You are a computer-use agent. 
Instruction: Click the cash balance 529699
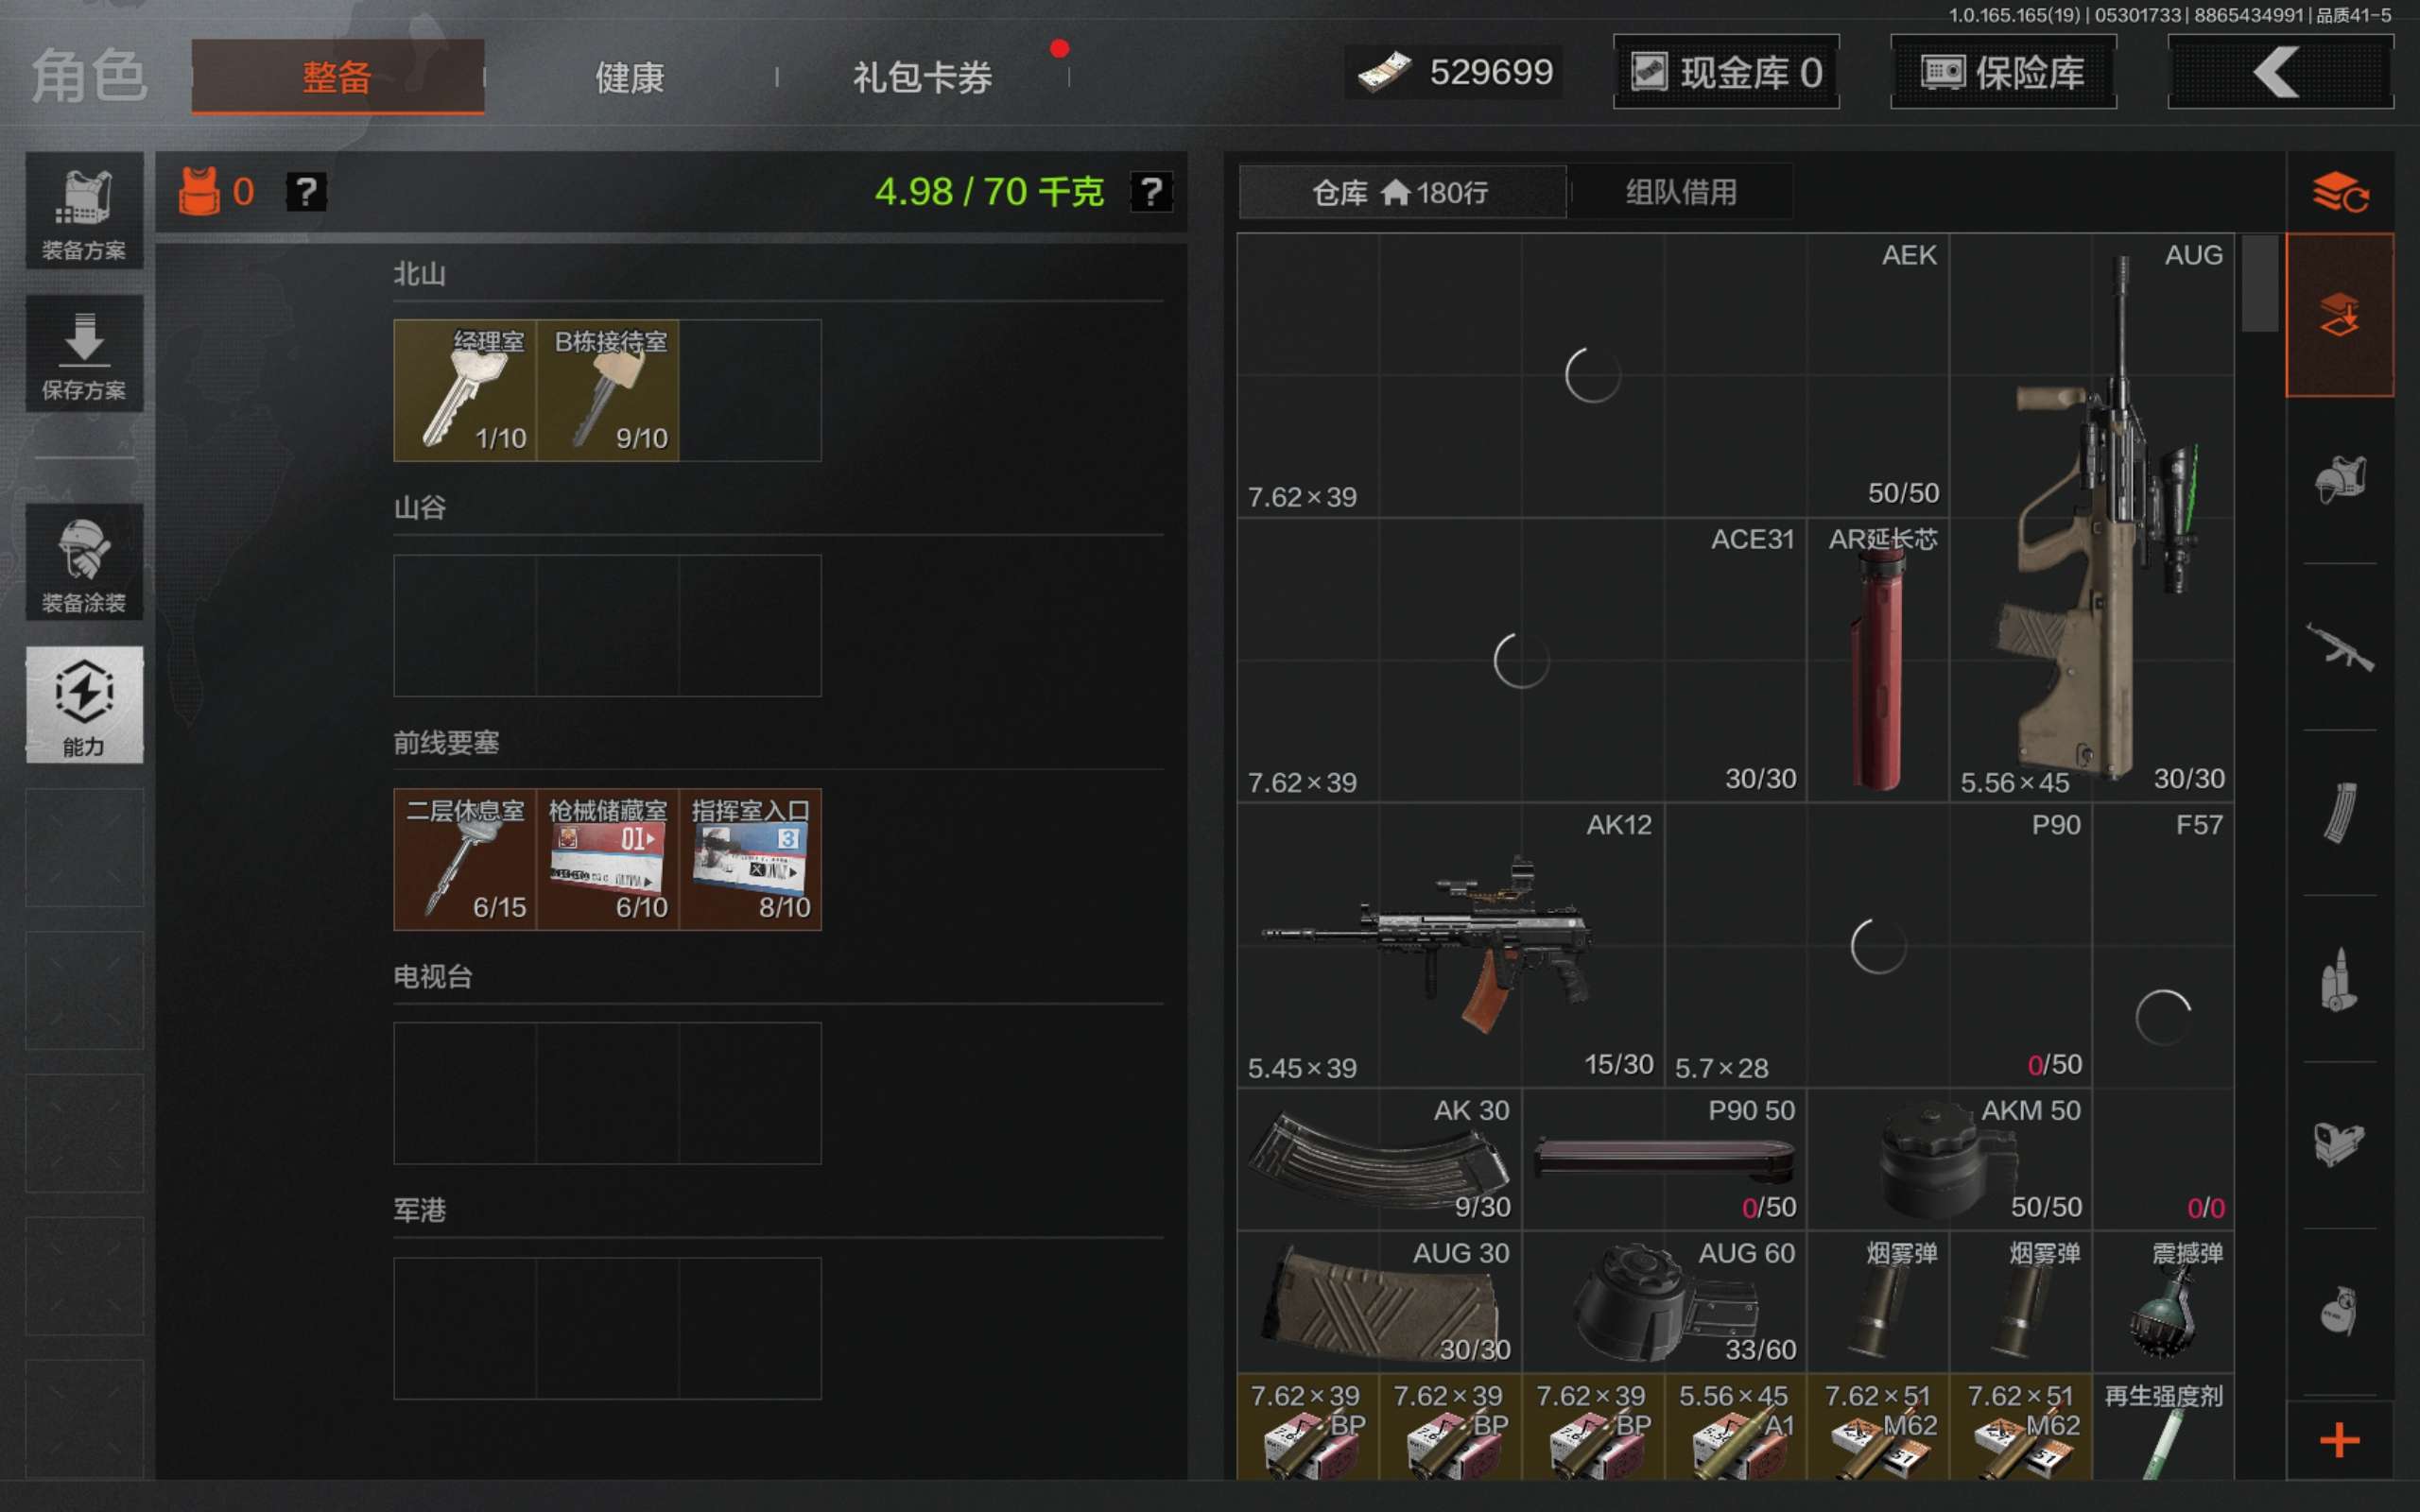tap(1455, 72)
